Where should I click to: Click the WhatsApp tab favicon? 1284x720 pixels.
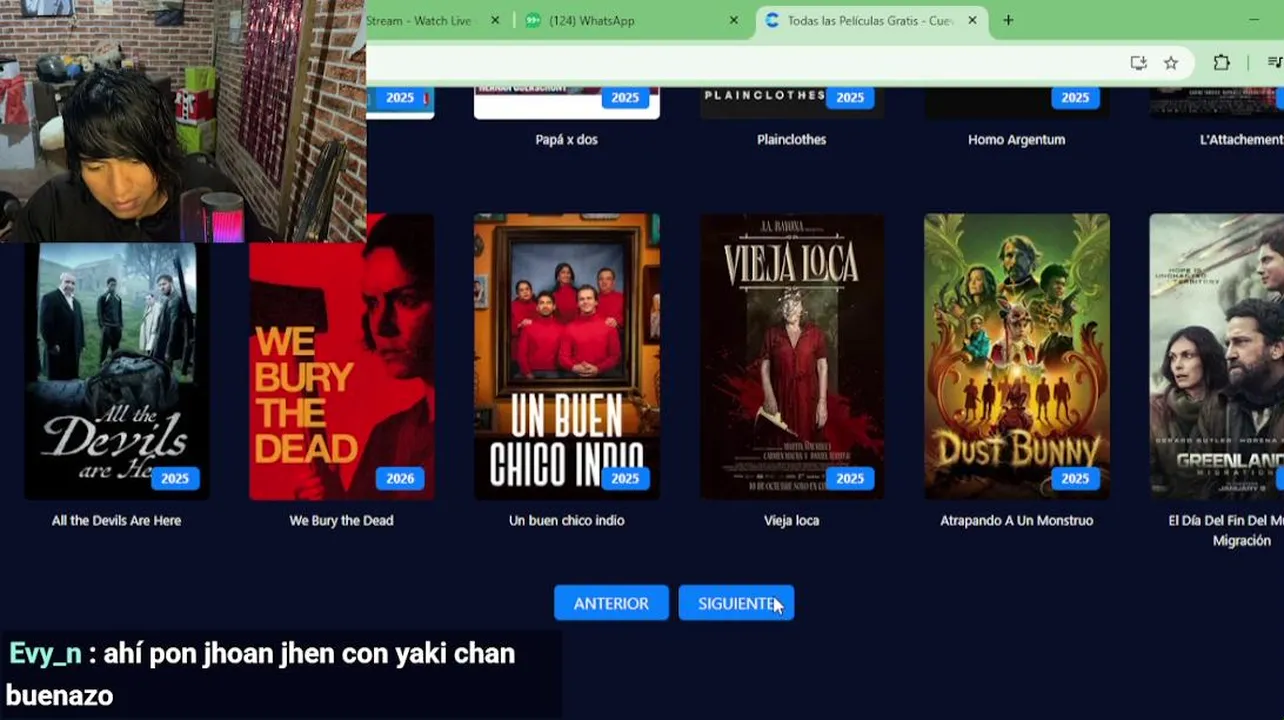(x=533, y=20)
